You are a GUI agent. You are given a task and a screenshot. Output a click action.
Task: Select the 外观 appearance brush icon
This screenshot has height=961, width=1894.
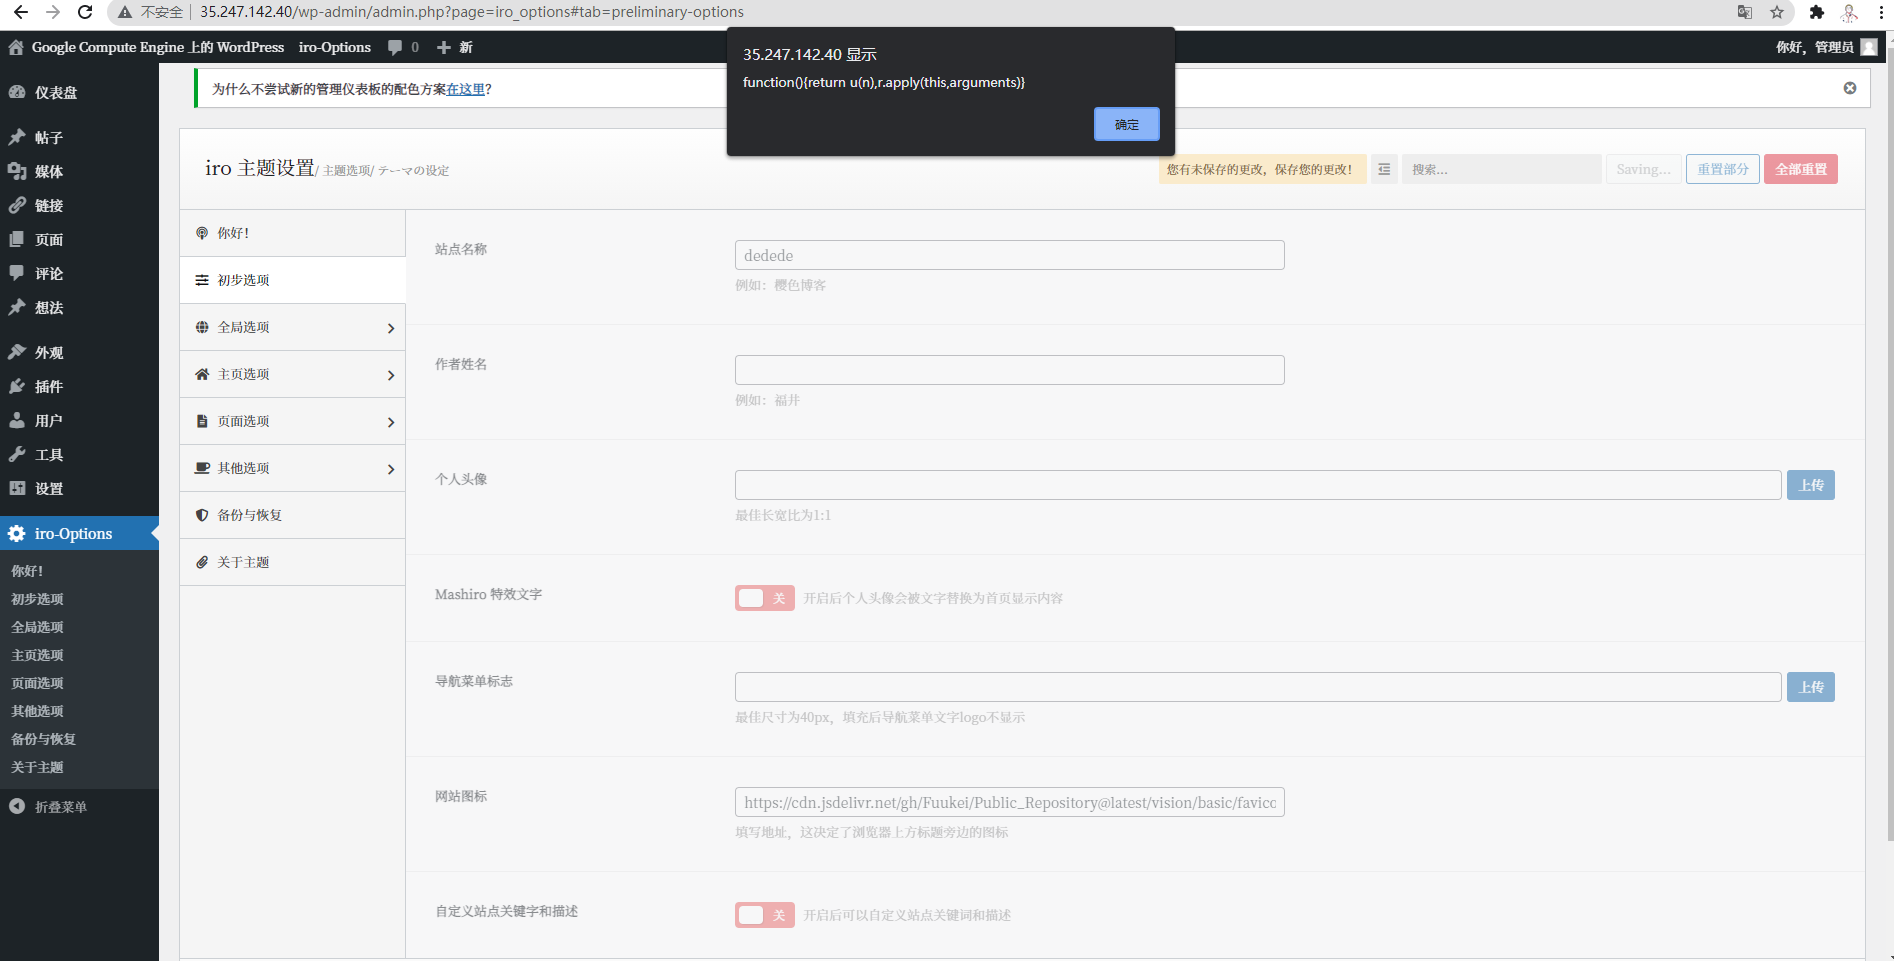18,352
